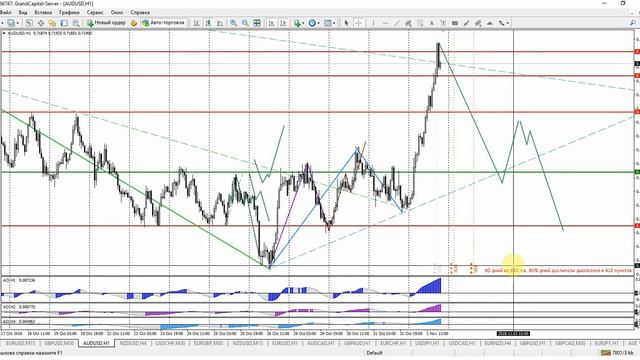
Task: Switch chart to line chart mode
Action: 220,23
